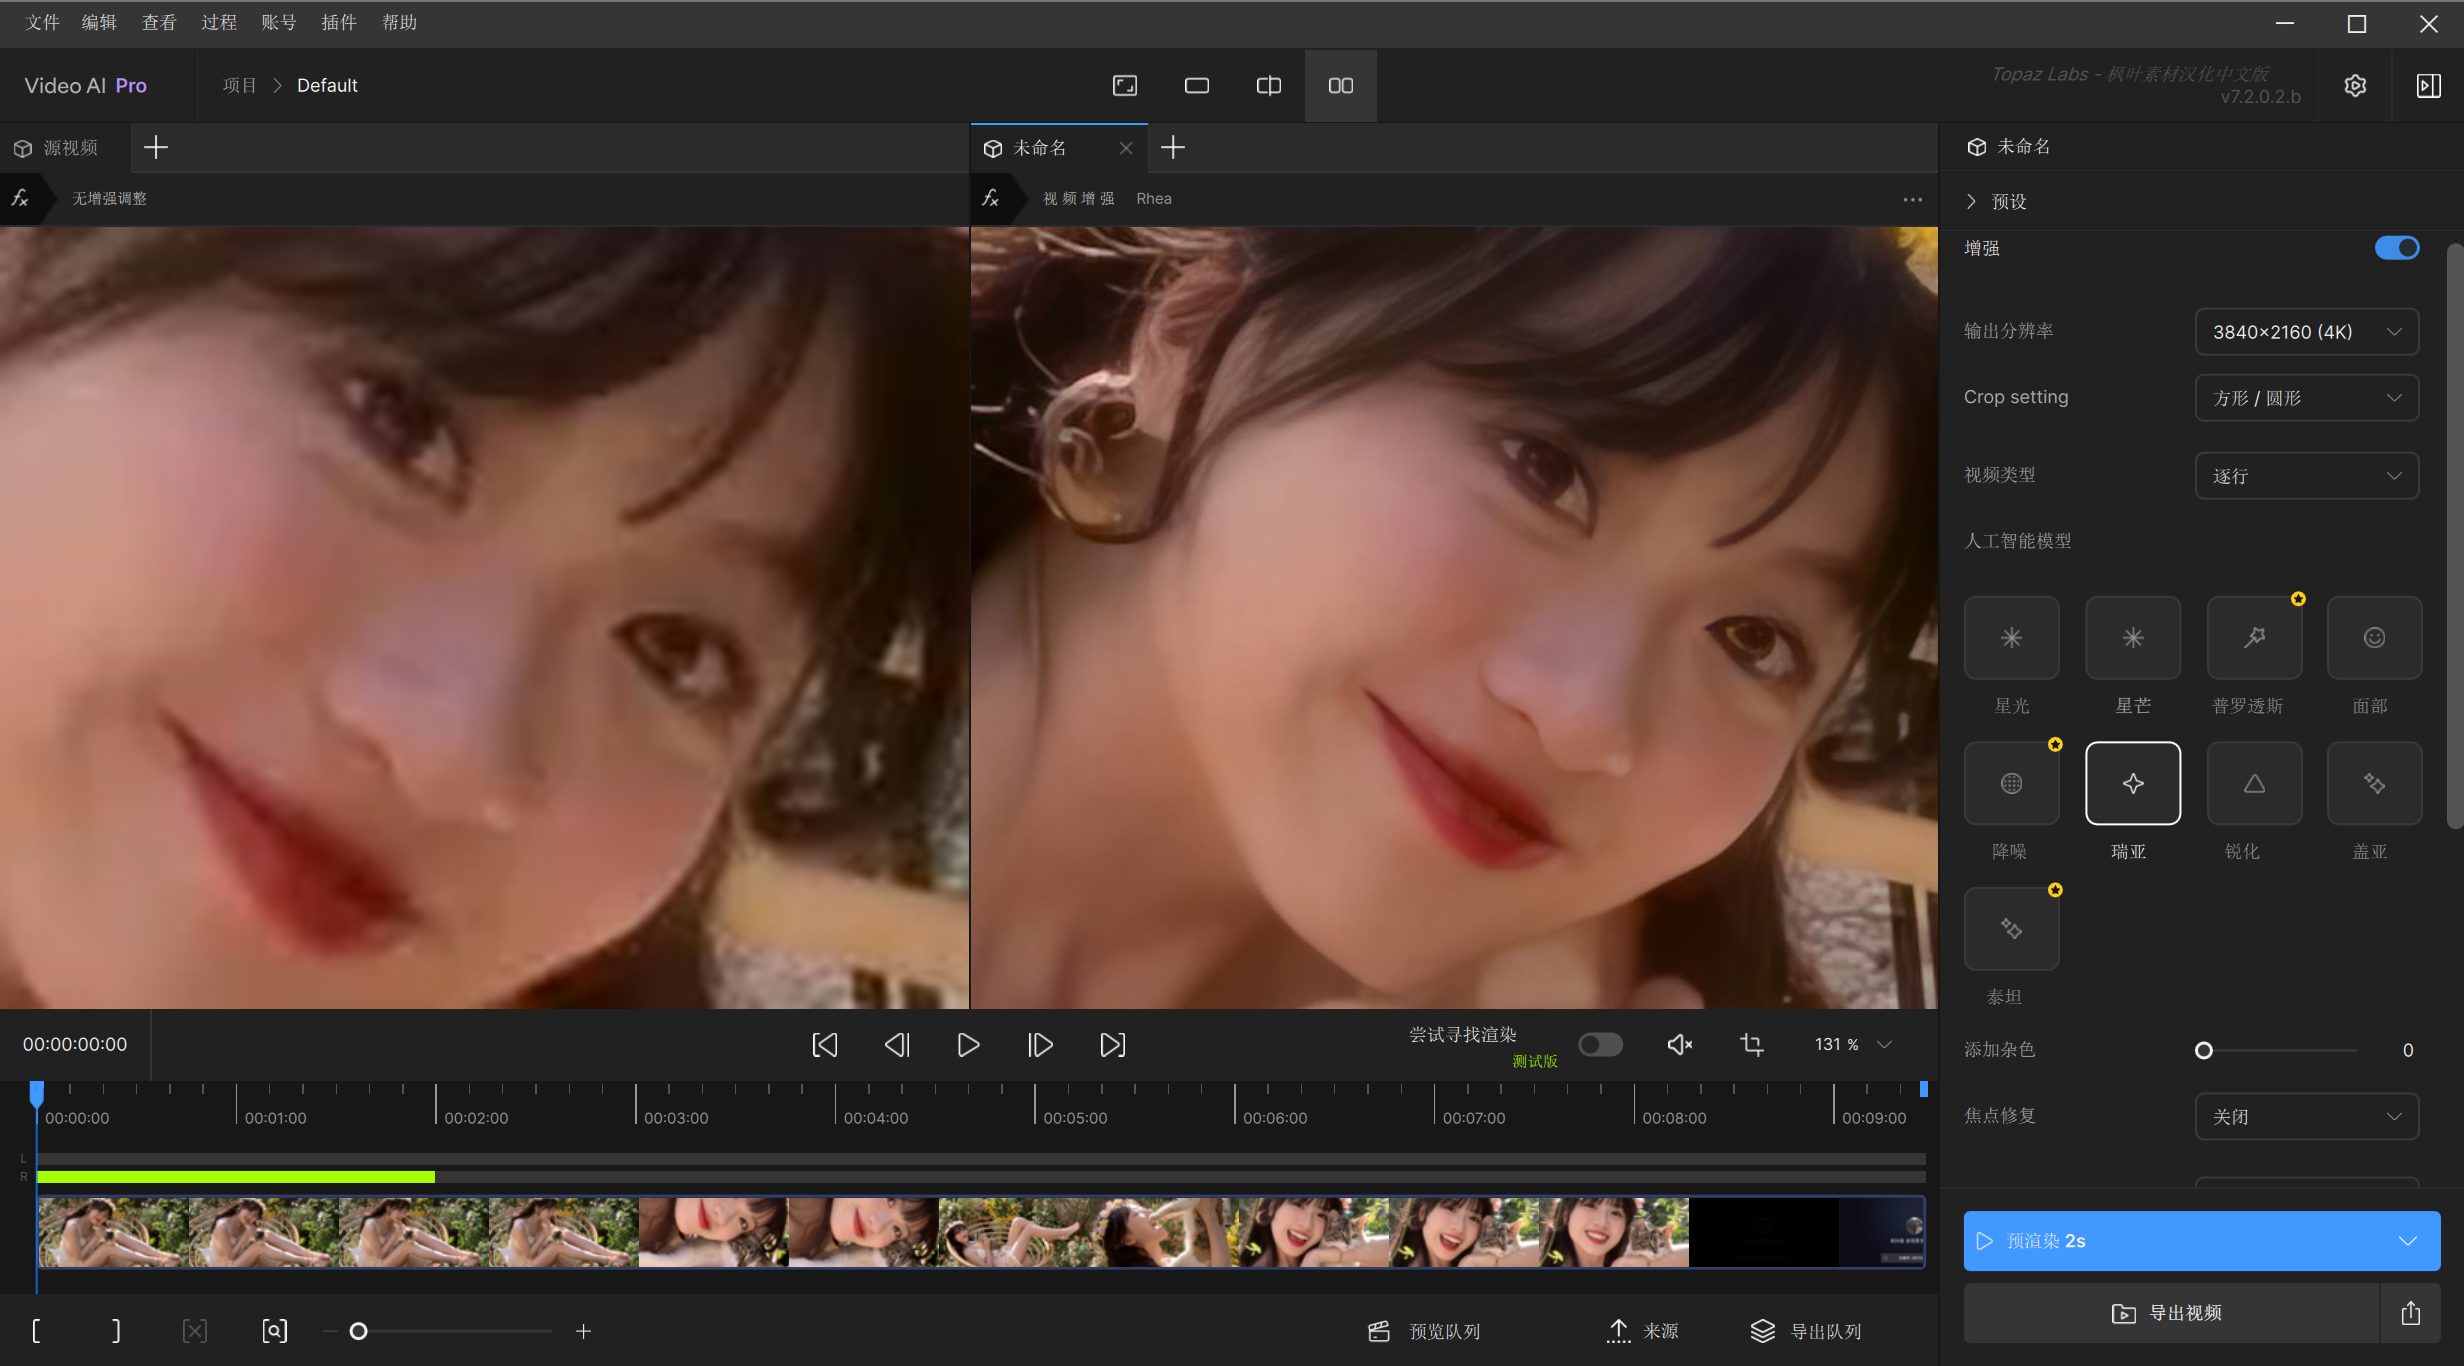This screenshot has height=1366, width=2464.
Task: Click the 添加杂色 noise slider handle
Action: coord(2203,1050)
